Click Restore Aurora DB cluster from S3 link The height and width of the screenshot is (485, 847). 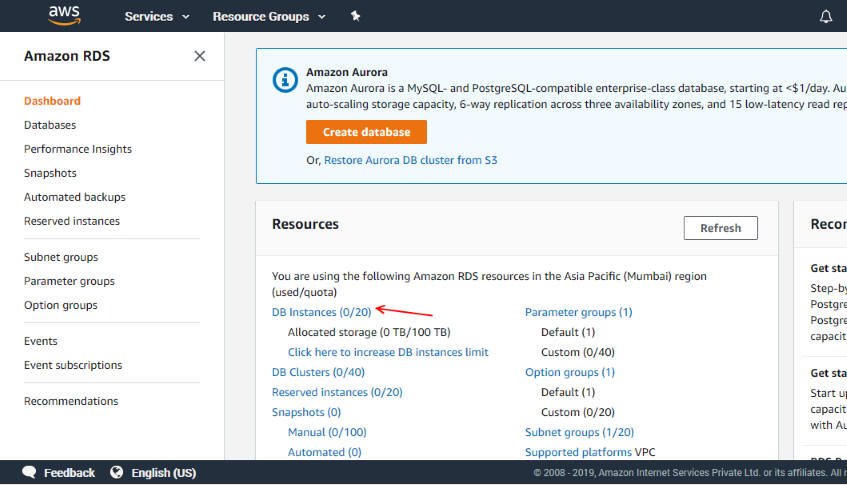411,160
